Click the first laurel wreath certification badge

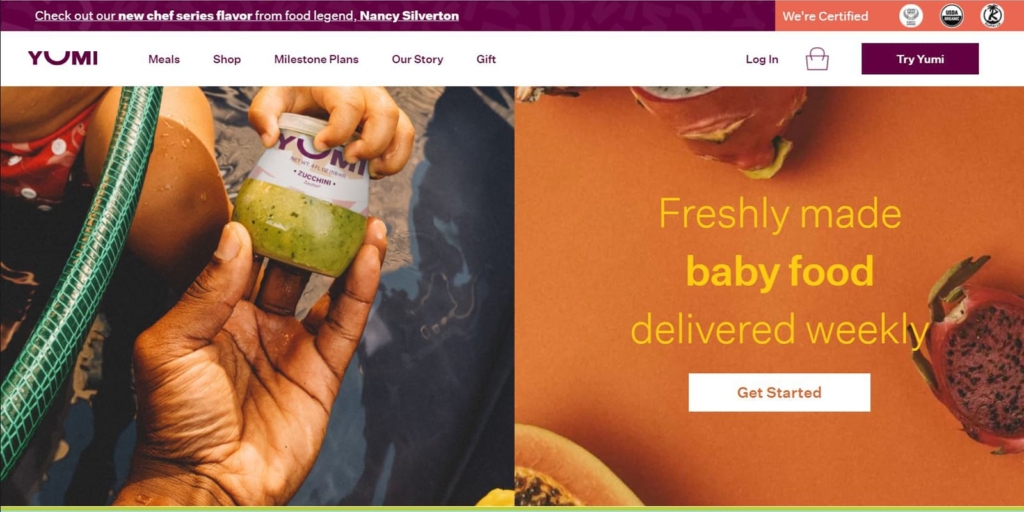click(911, 16)
